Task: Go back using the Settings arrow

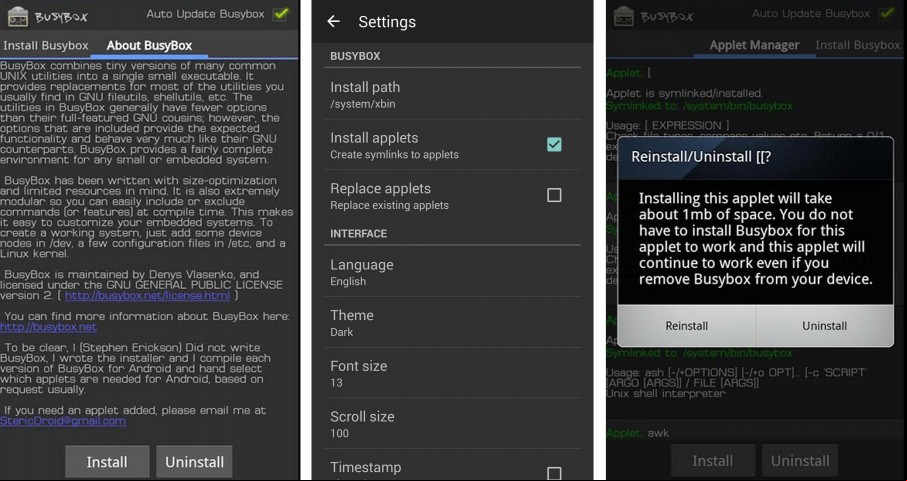Action: [x=333, y=21]
